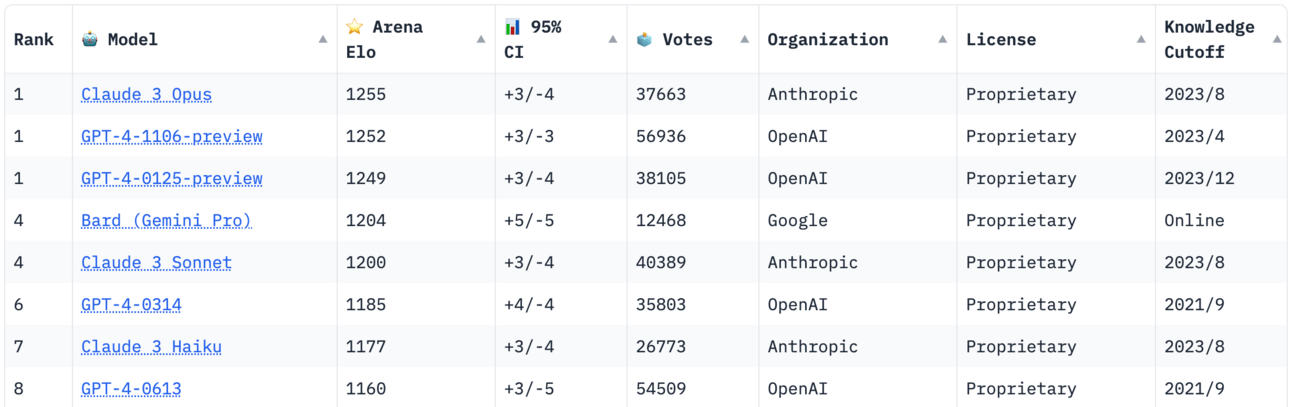This screenshot has height=407, width=1292.
Task: Open the GPT-4-0314 model link
Action: click(x=131, y=305)
